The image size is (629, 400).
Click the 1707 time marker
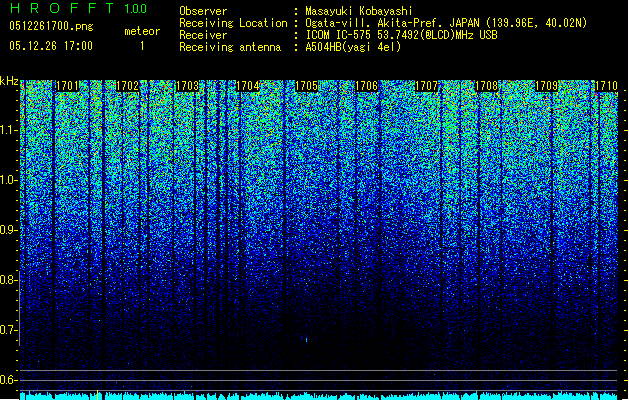[x=426, y=86]
